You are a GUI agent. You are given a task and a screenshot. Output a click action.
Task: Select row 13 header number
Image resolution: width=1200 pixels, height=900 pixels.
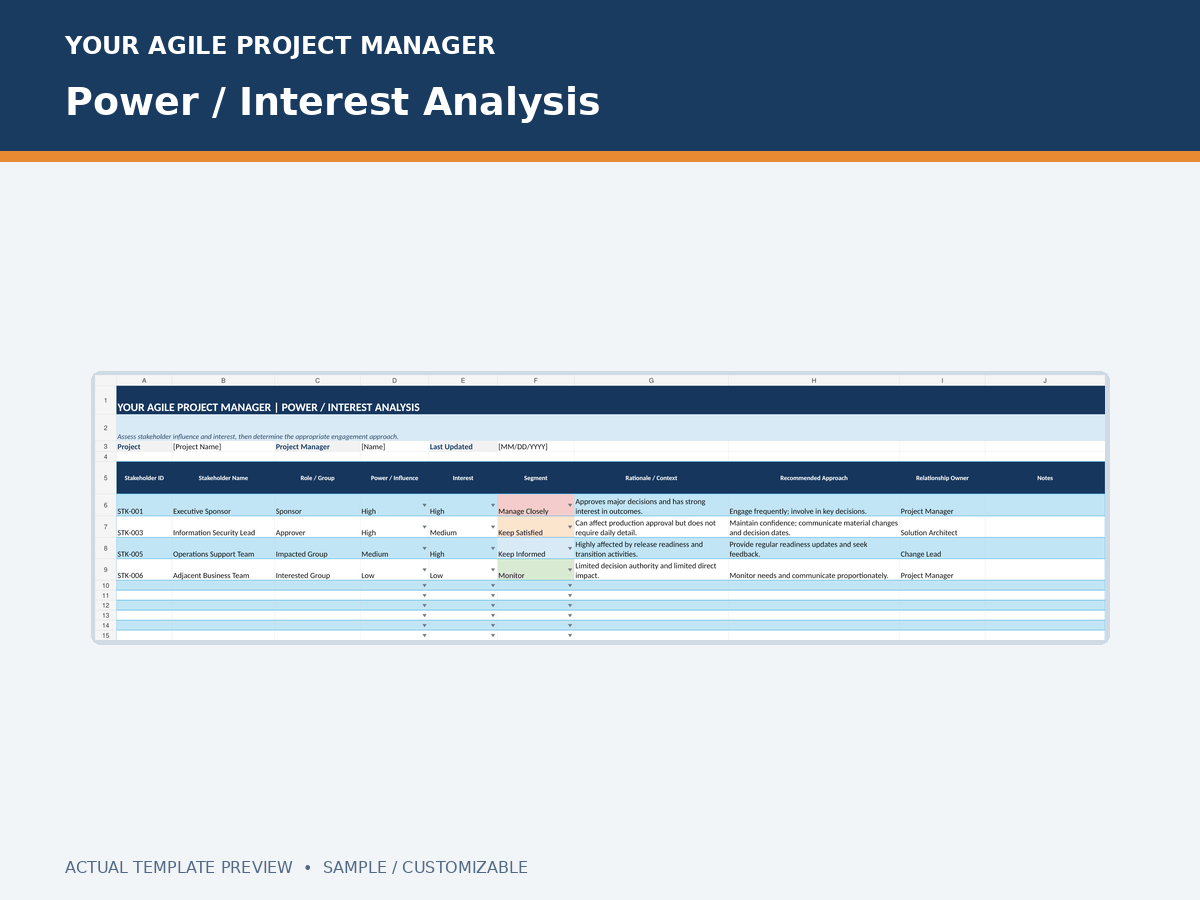[105, 616]
